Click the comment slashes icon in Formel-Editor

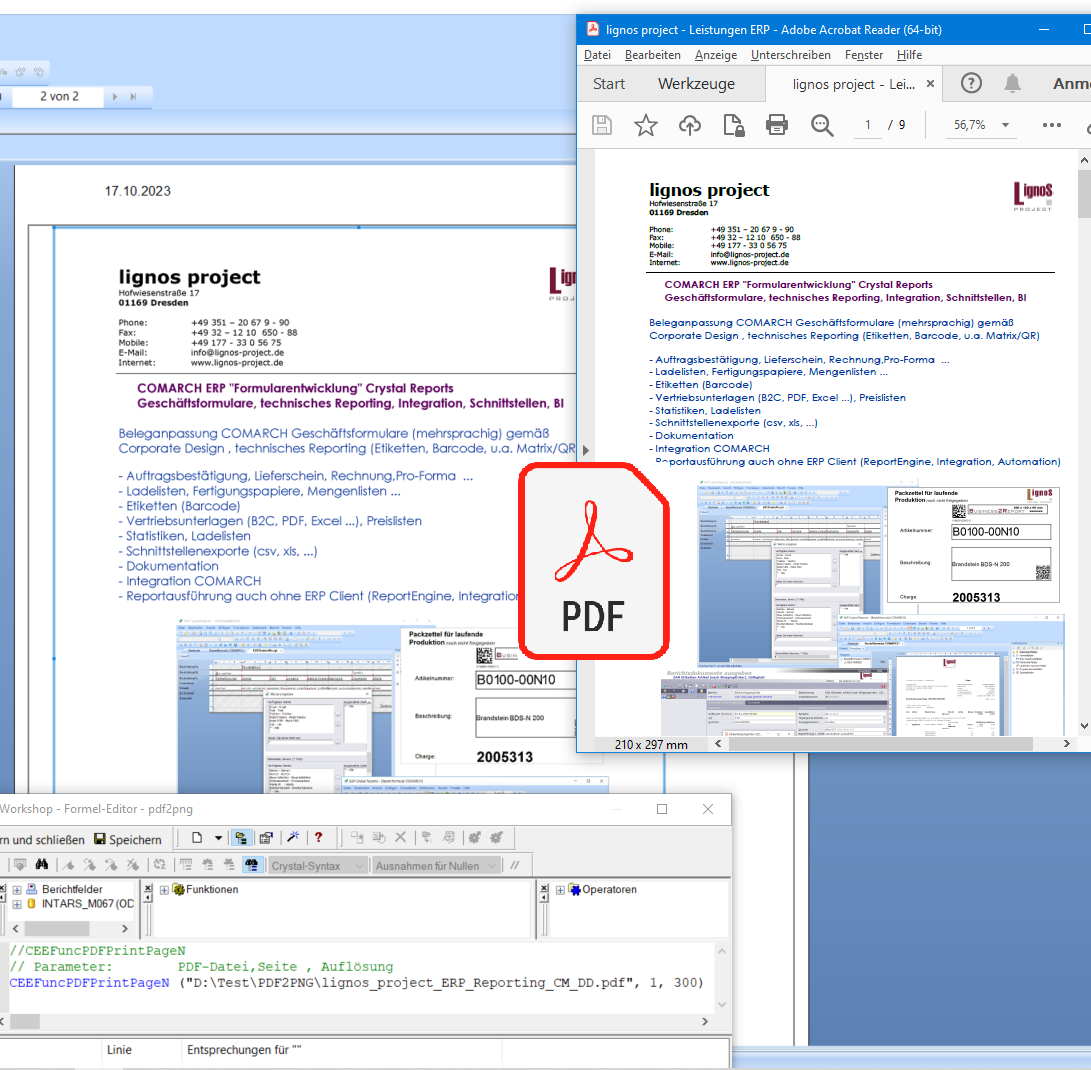coord(514,865)
